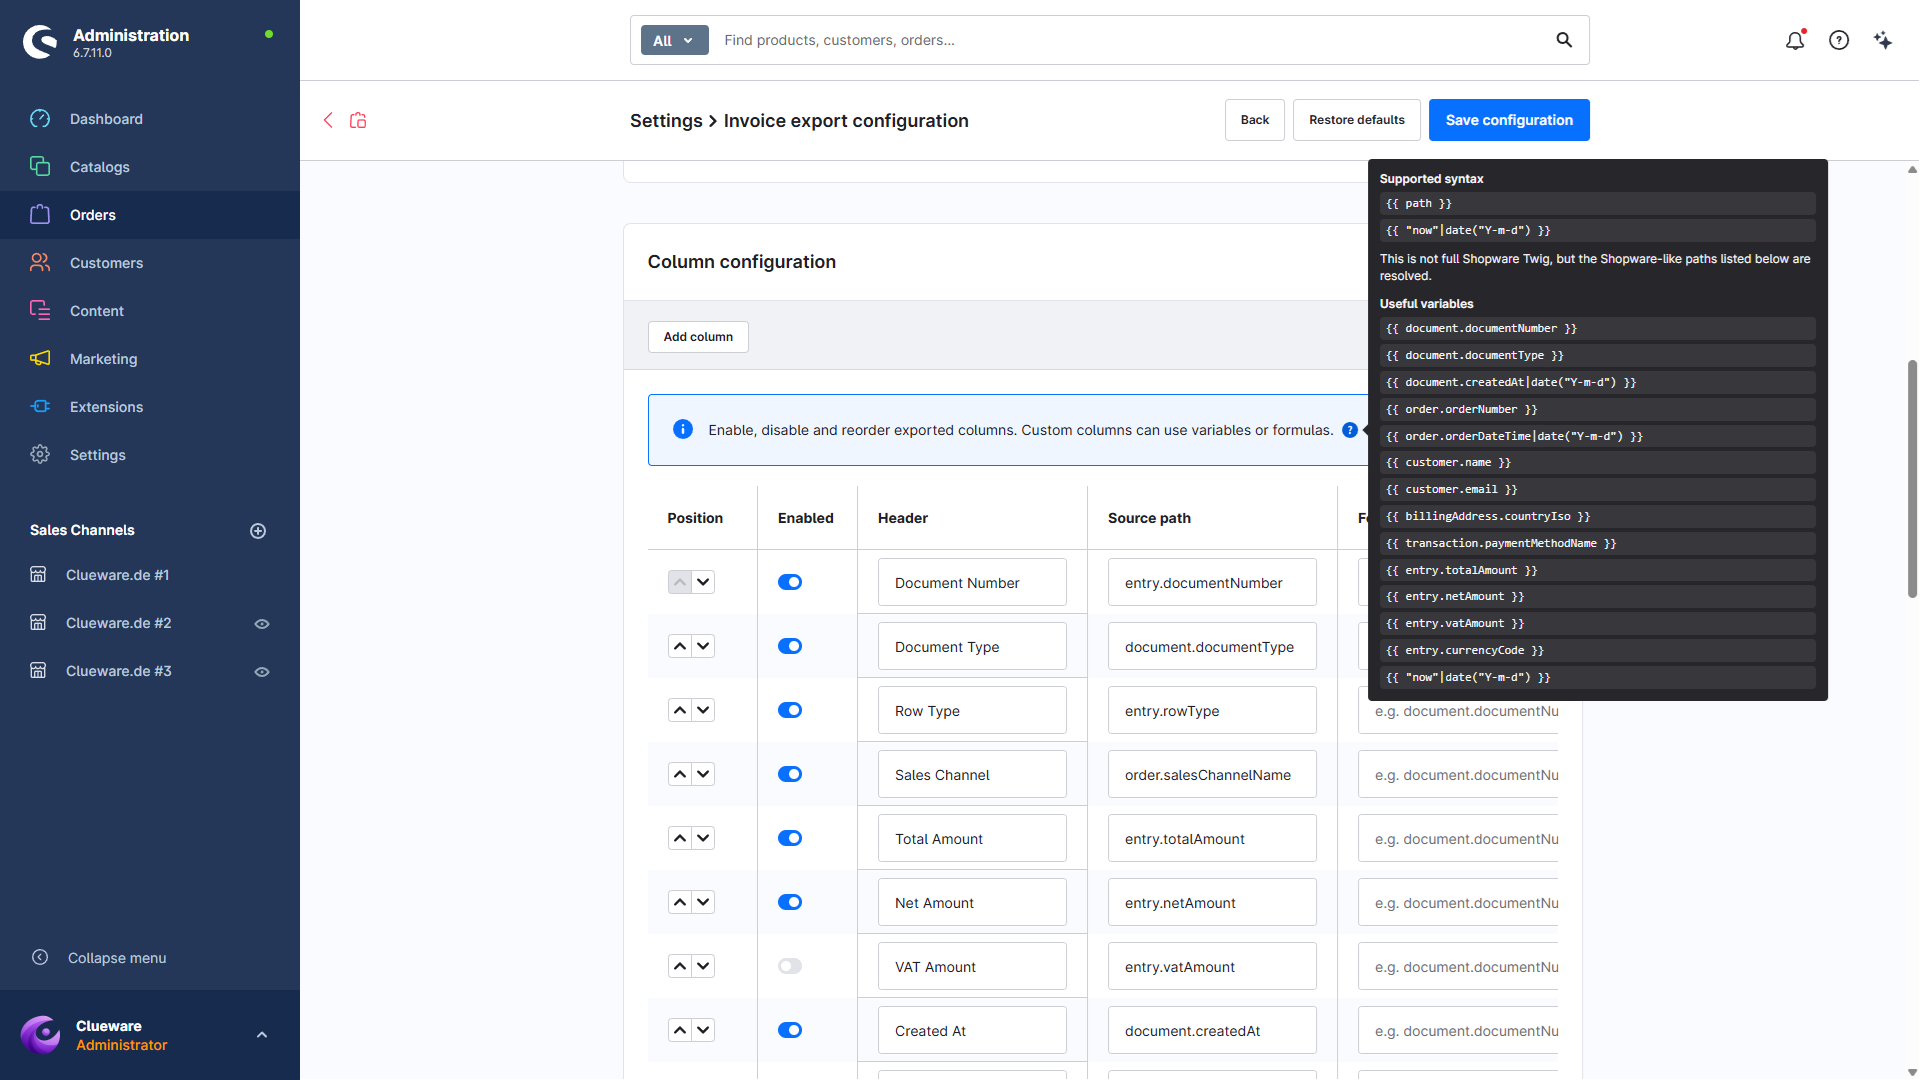Viewport: 1920px width, 1080px height.
Task: Open Dashboard menu item
Action: coord(150,119)
